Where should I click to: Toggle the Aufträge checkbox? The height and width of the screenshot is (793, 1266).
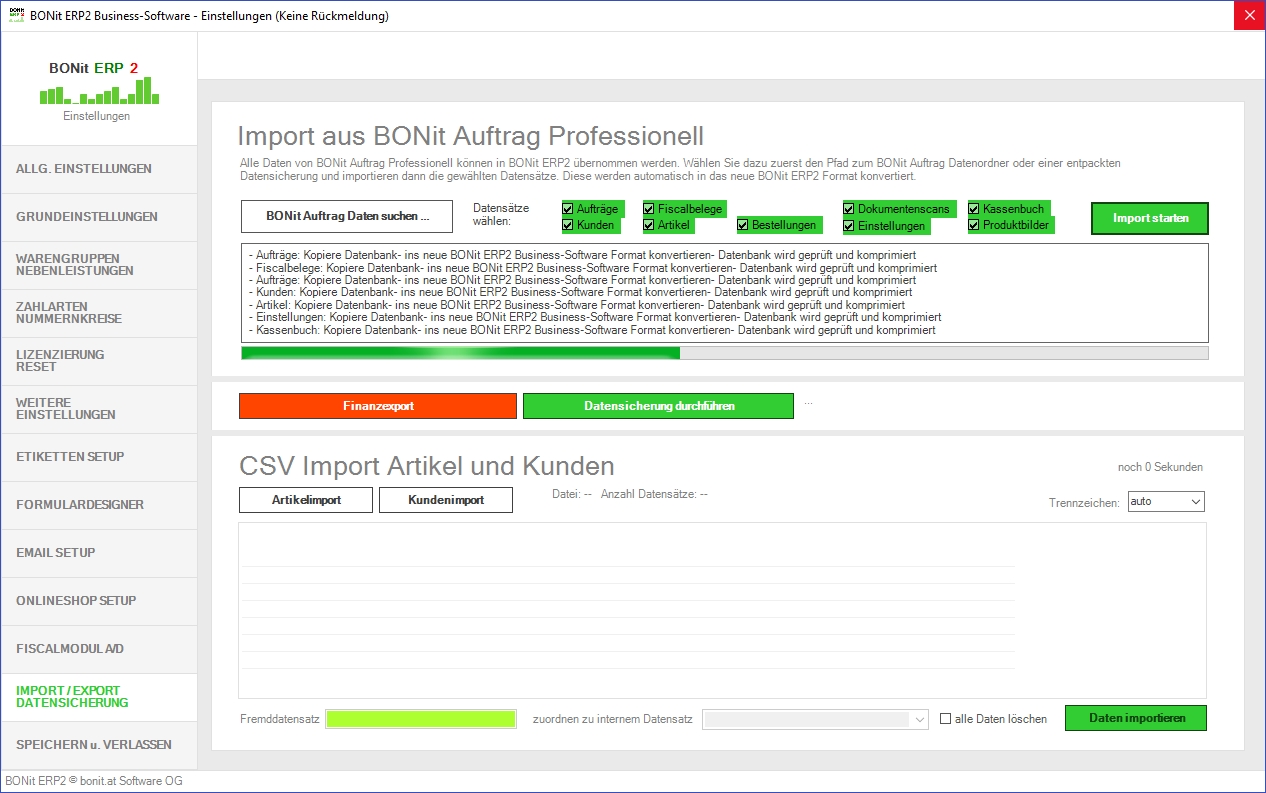pos(568,209)
